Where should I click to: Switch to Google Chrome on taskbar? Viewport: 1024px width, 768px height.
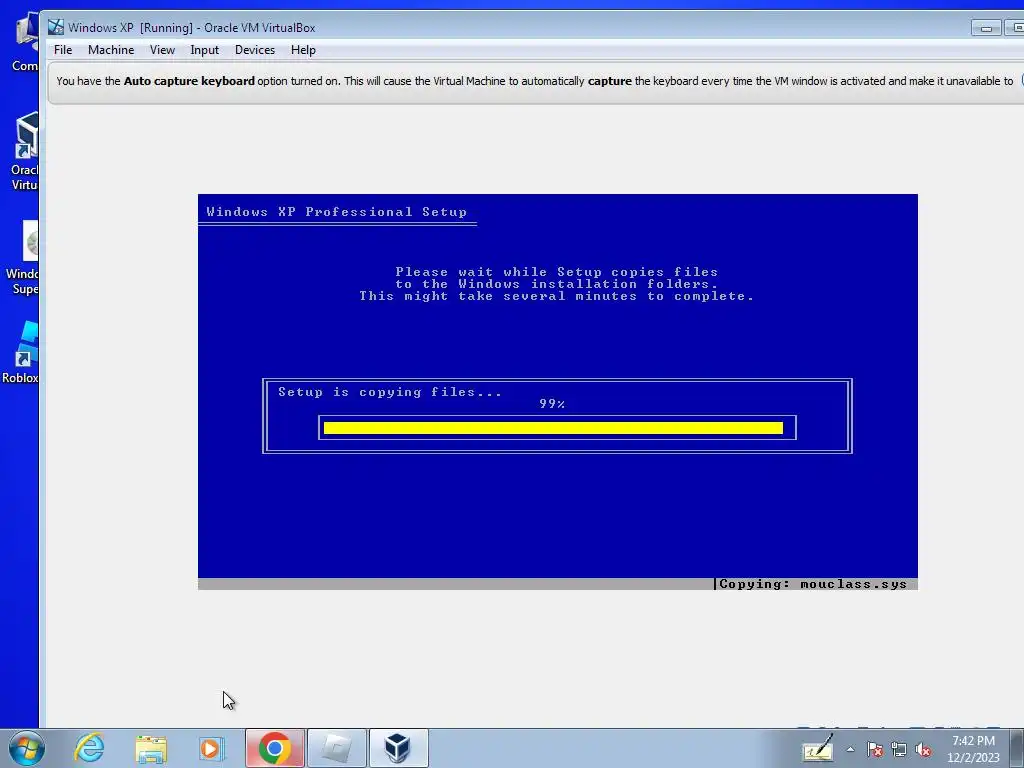pyautogui.click(x=274, y=748)
